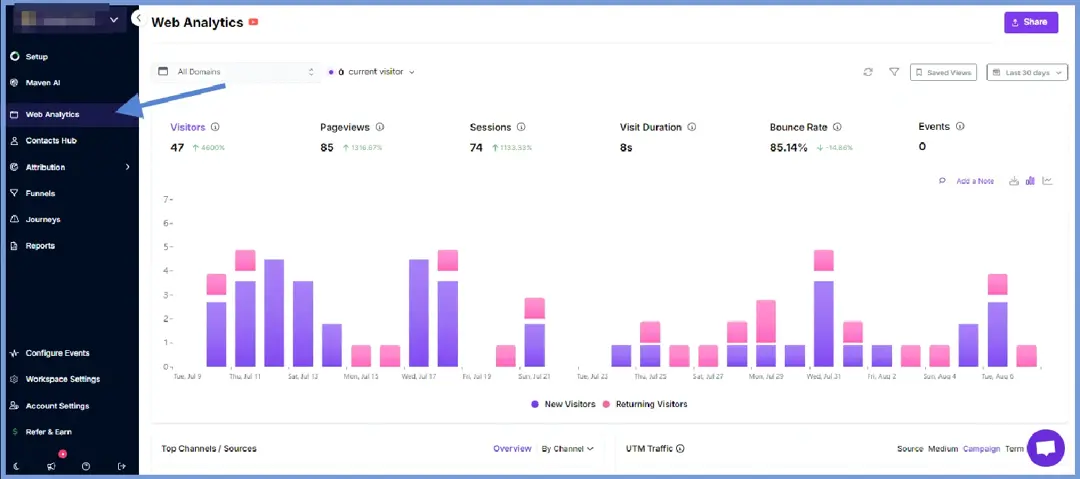Select the Source UTM tab
This screenshot has width=1080, height=479.
910,449
